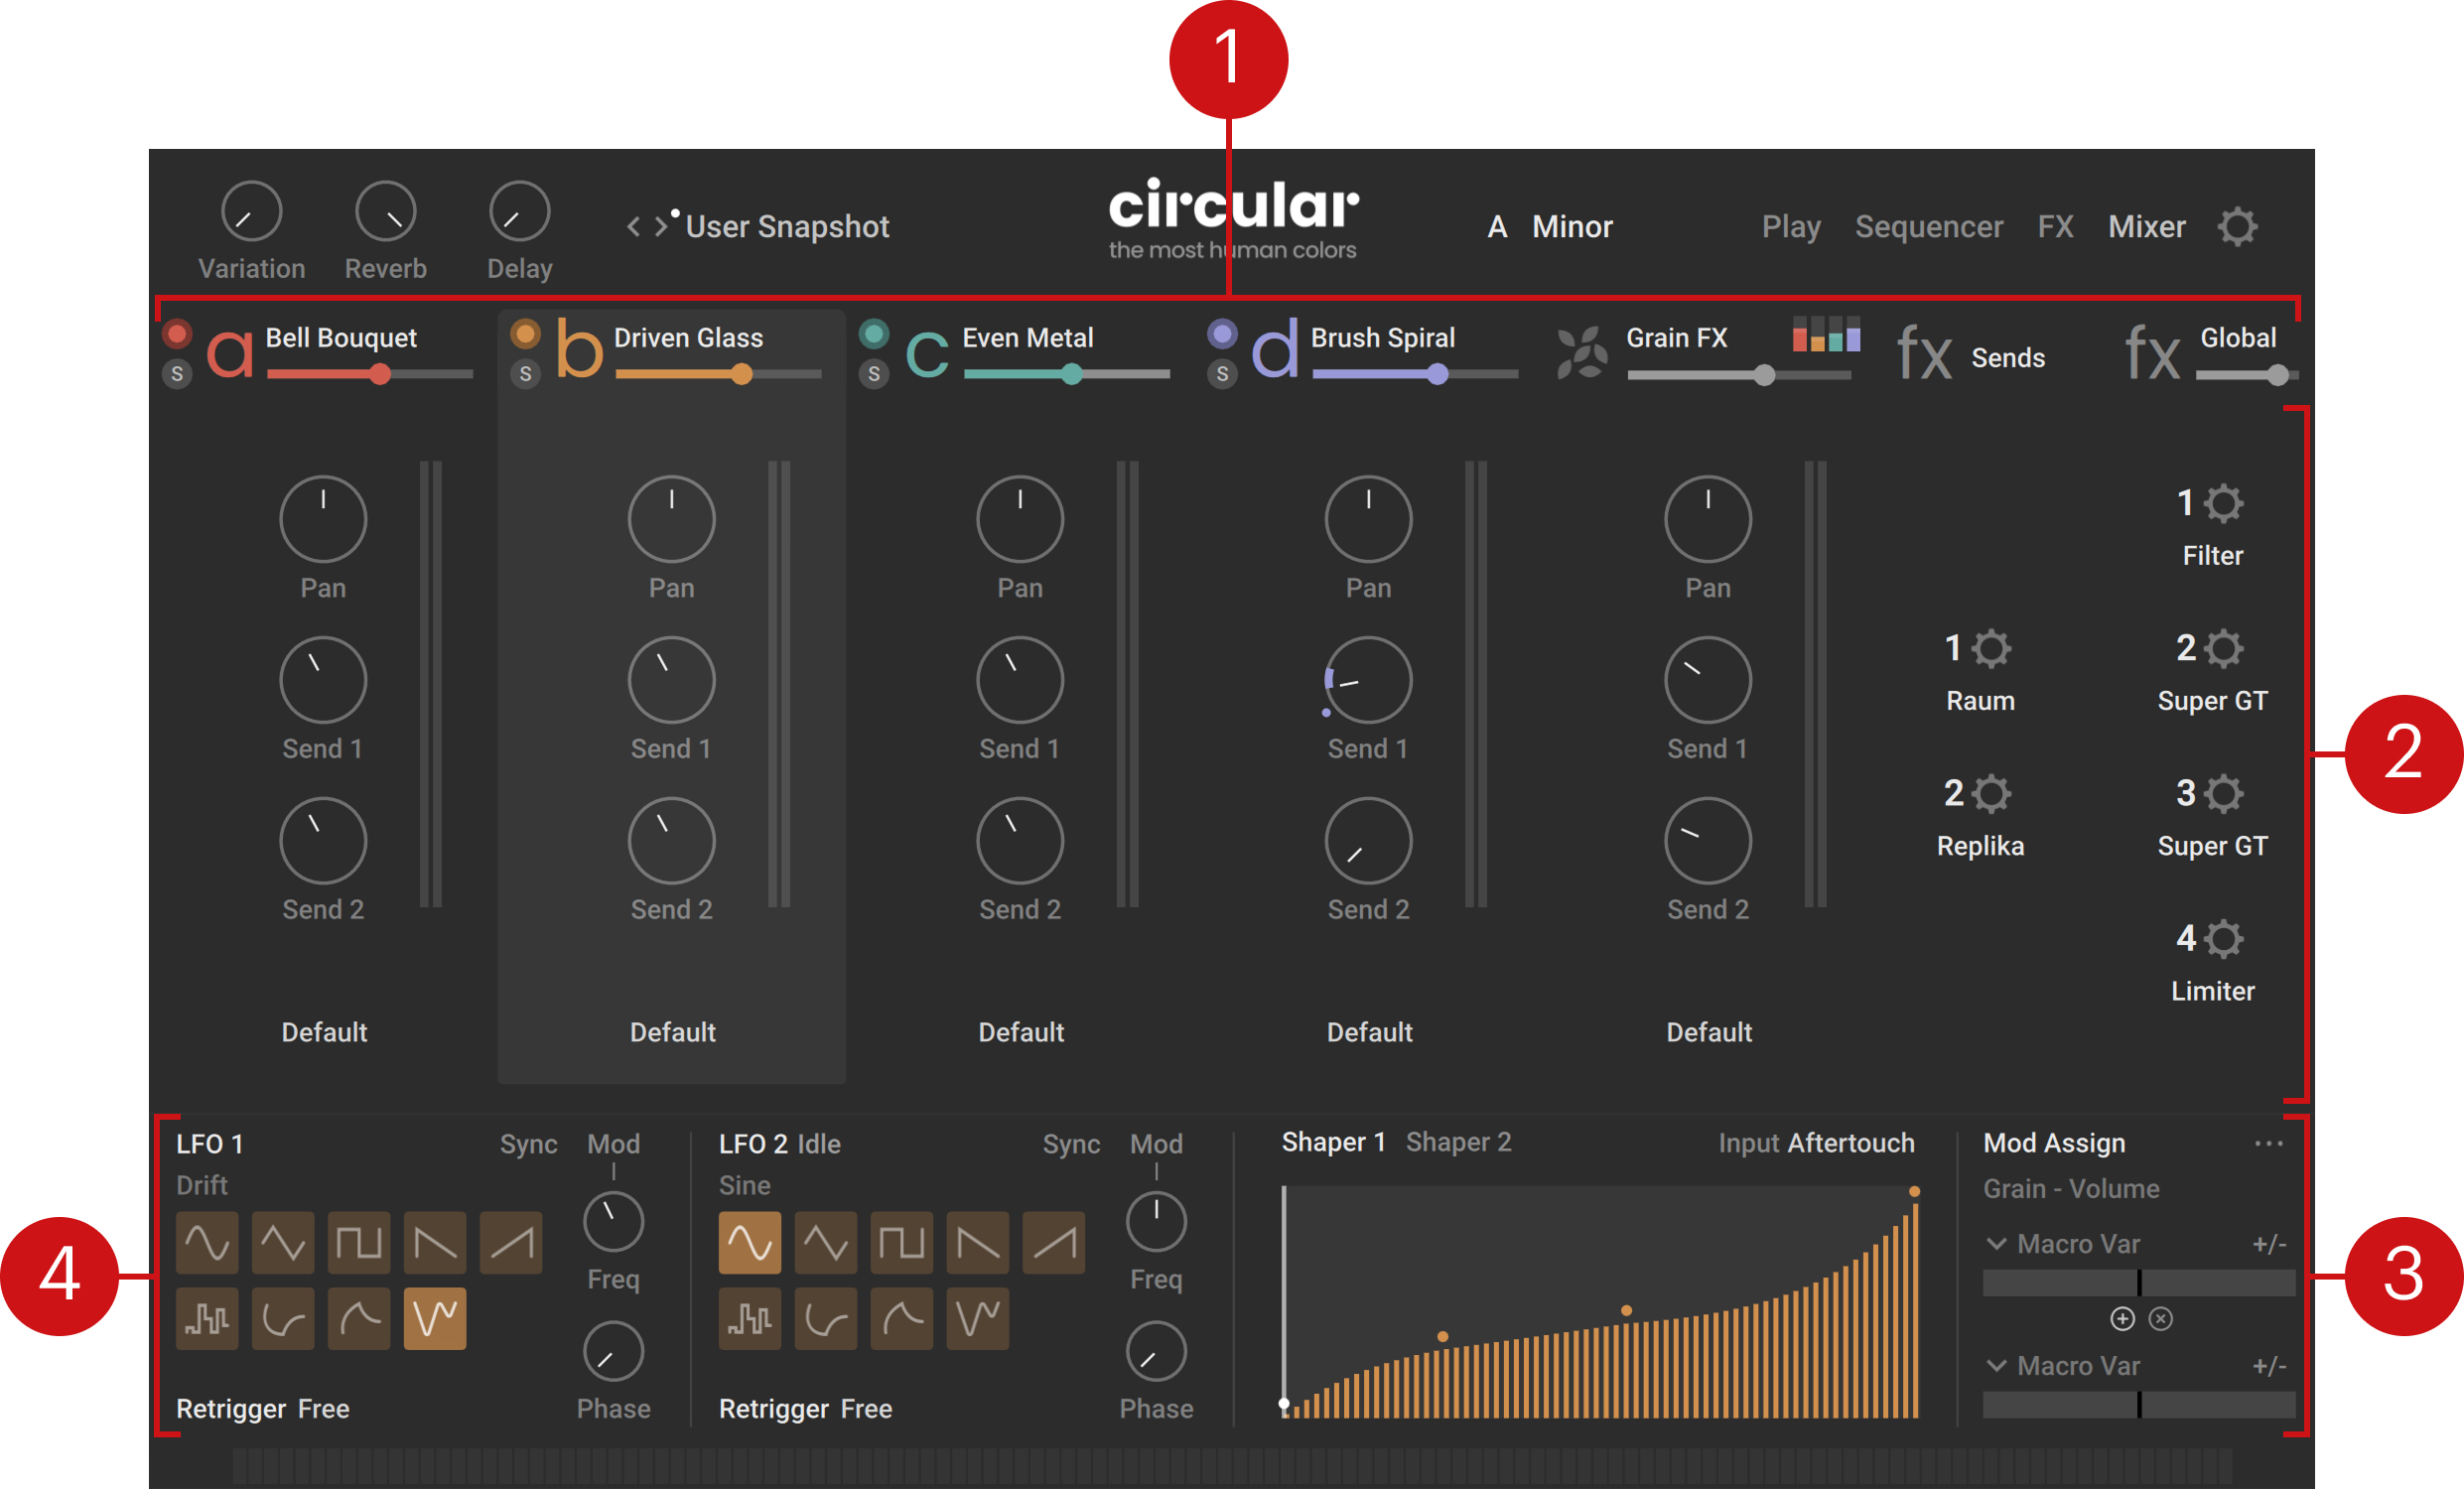
Task: Select LFO 1 square waveform
Action: click(358, 1243)
